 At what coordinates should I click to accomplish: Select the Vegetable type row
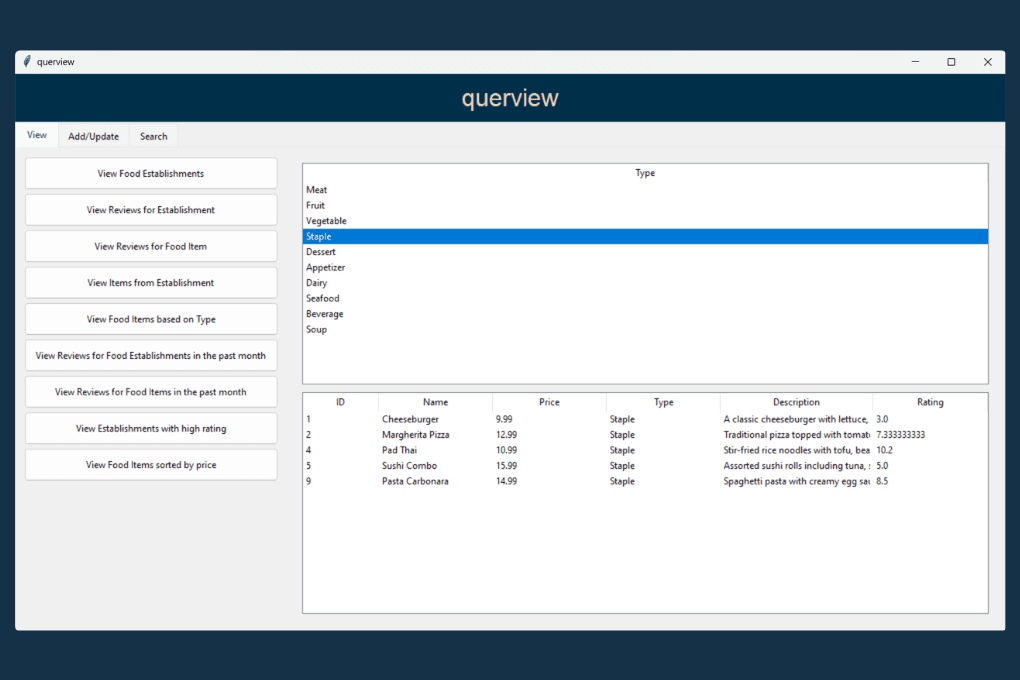click(645, 221)
